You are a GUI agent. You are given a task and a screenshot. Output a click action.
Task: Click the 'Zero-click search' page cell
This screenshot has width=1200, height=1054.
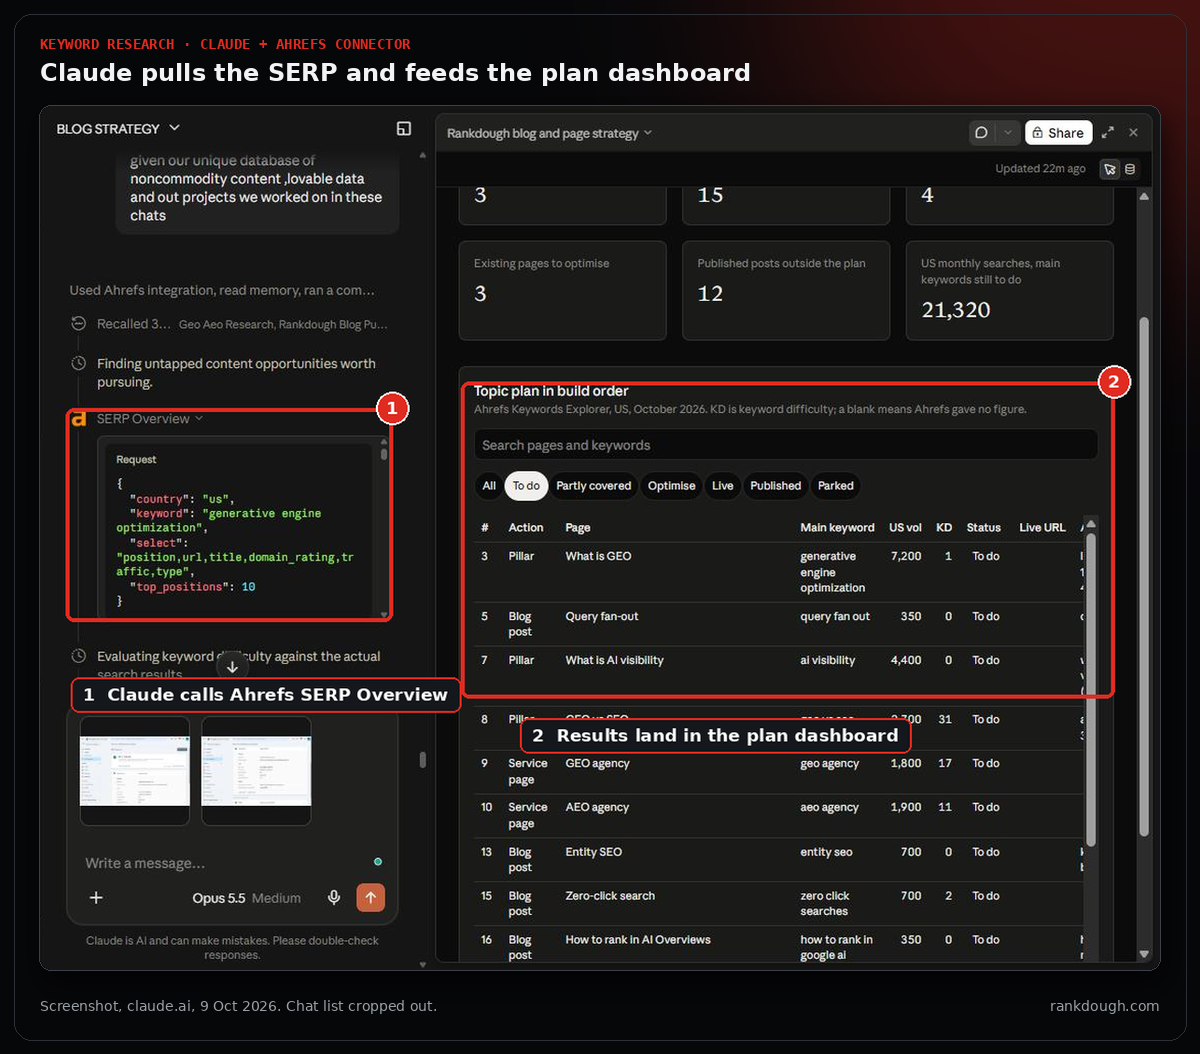tap(610, 896)
